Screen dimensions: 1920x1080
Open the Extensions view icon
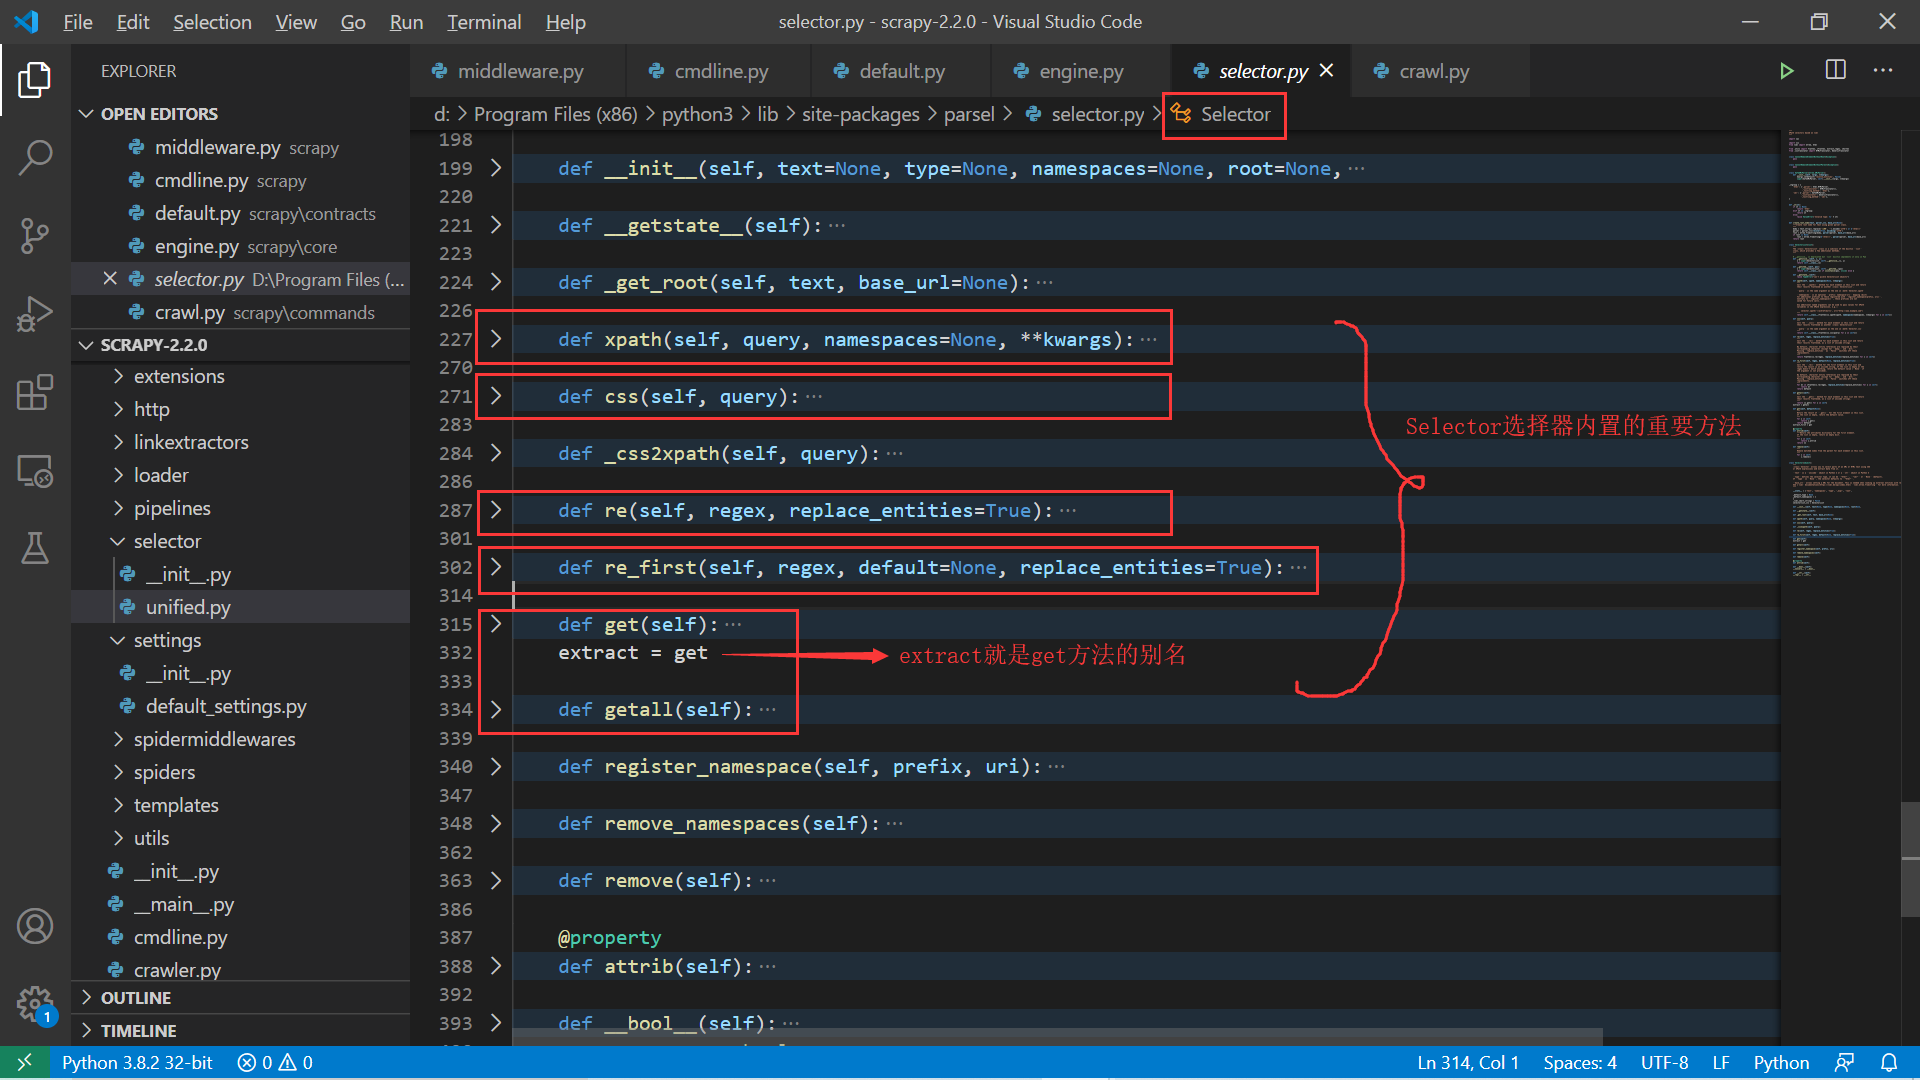coord(35,392)
